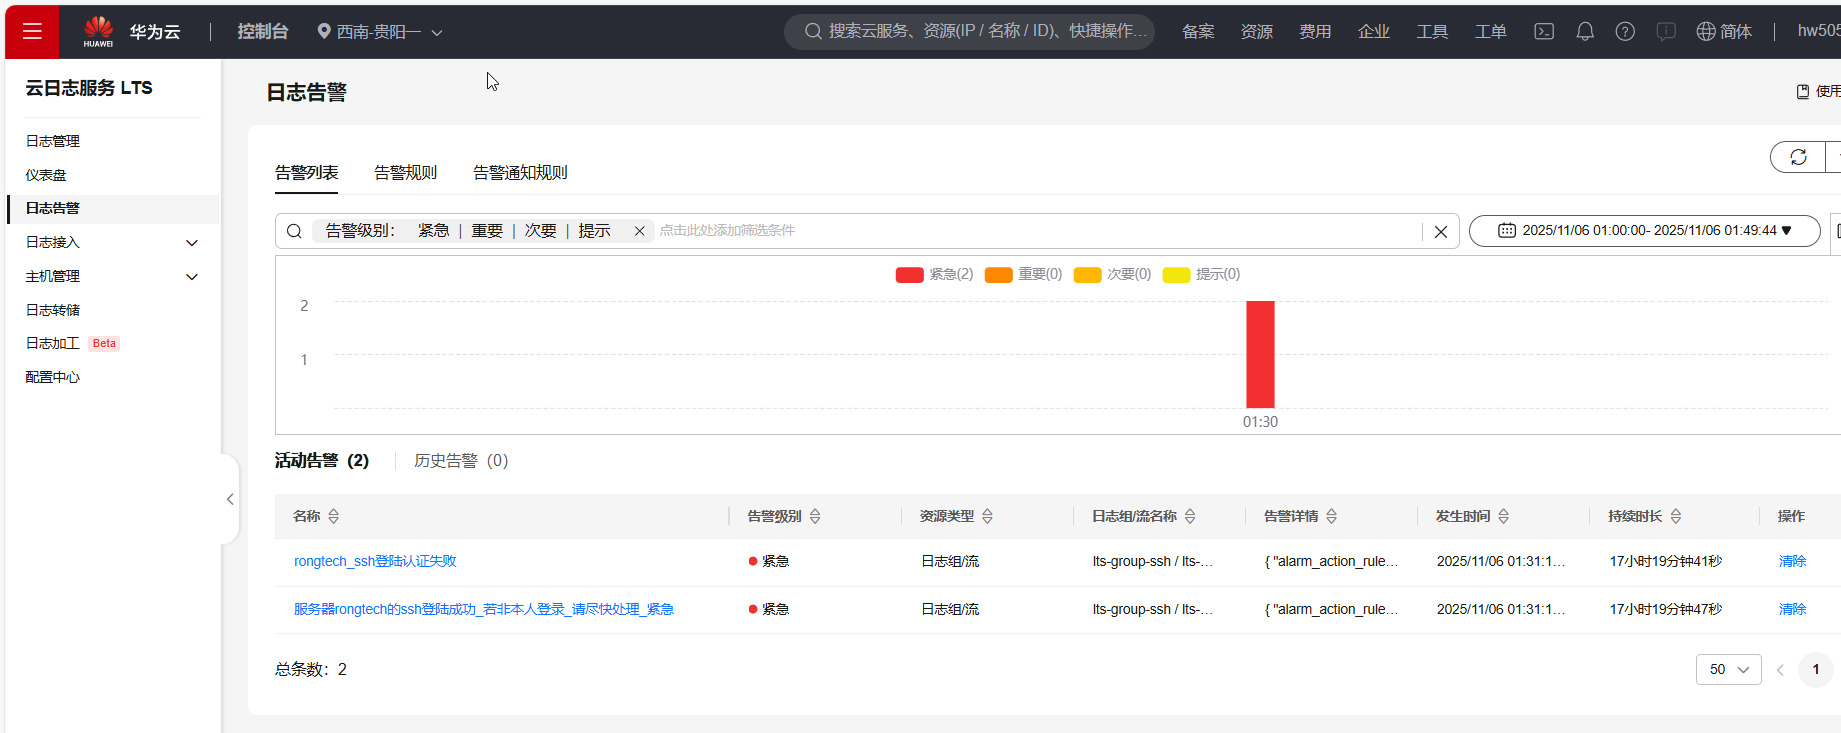The width and height of the screenshot is (1841, 733).
Task: Open the hamburger main menu
Action: pos(32,31)
